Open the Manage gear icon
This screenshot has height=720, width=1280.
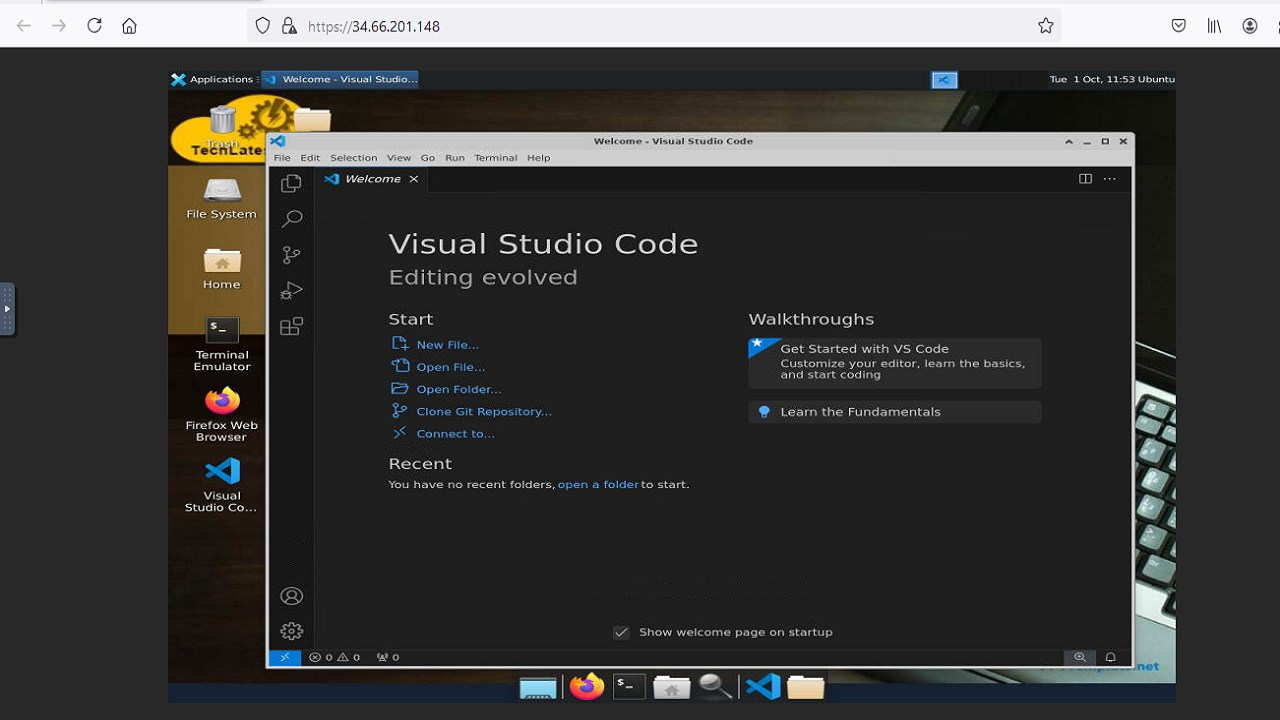point(291,631)
